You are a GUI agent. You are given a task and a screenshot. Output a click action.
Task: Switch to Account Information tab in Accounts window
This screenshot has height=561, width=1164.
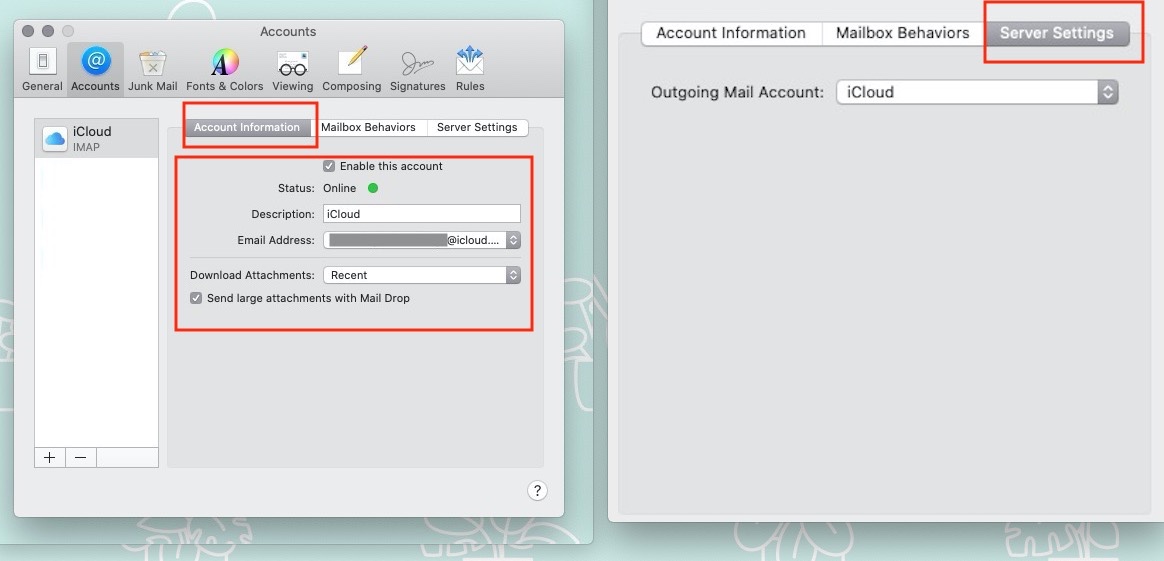246,128
